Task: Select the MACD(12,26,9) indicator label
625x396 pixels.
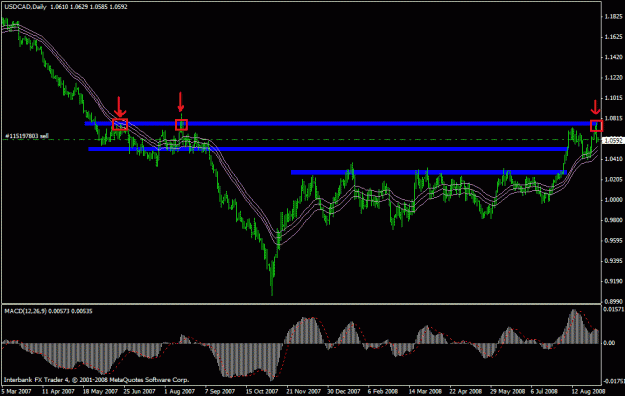Action: click(26, 311)
